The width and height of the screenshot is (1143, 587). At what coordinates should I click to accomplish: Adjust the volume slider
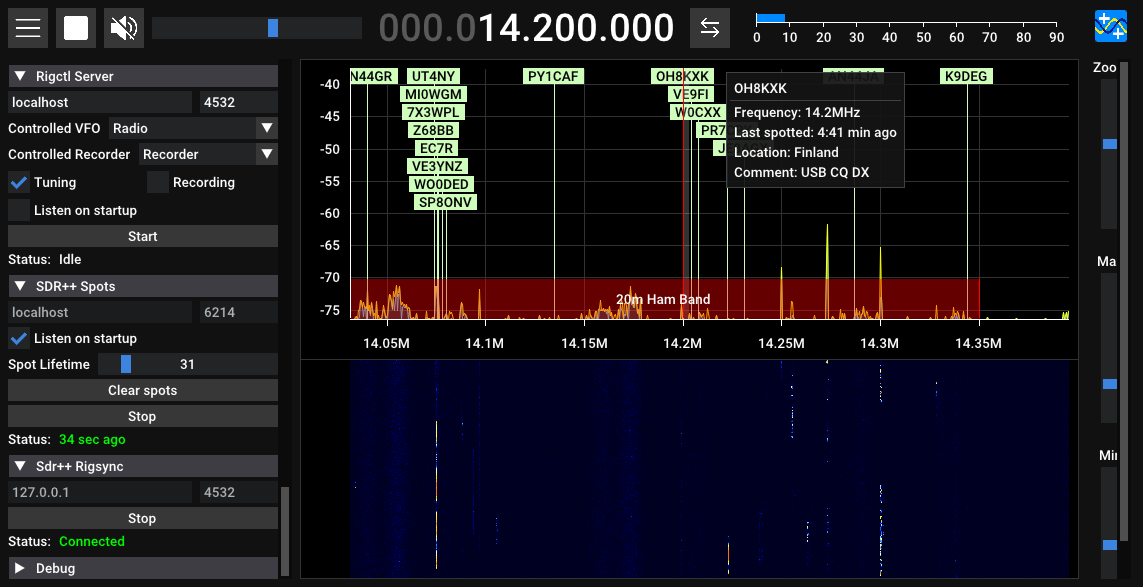[257, 28]
